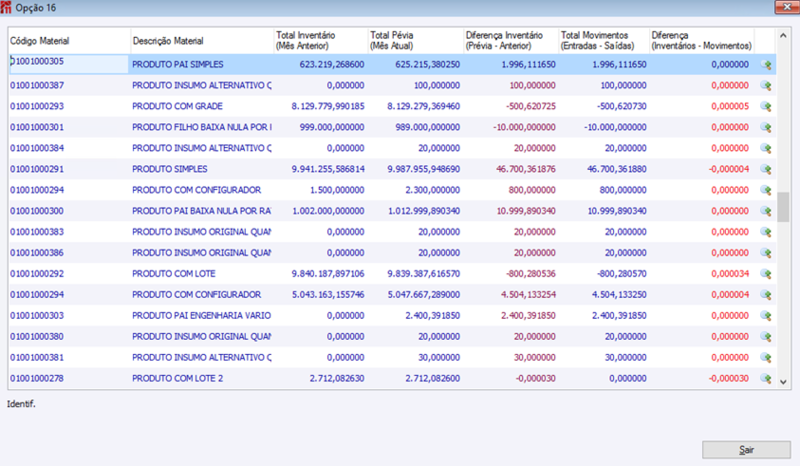Open detail icon for row with inventory 1.500,000000
The image size is (800, 466).
[765, 190]
